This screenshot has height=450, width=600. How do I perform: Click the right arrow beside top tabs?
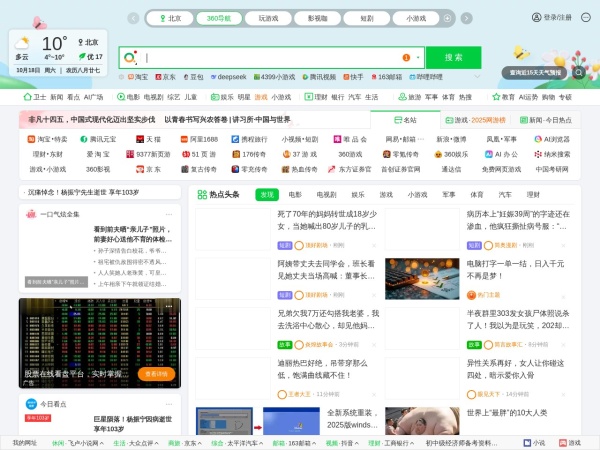466,18
